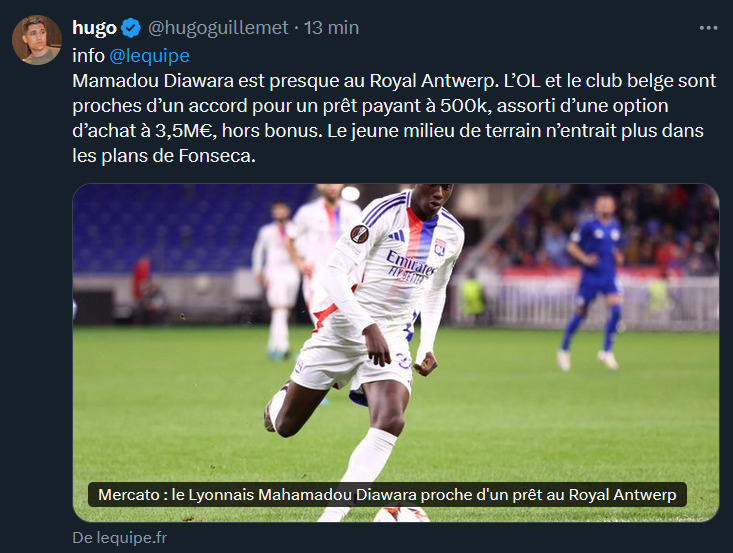Click hugo's profile avatar picture
733x553 pixels.
[36, 40]
